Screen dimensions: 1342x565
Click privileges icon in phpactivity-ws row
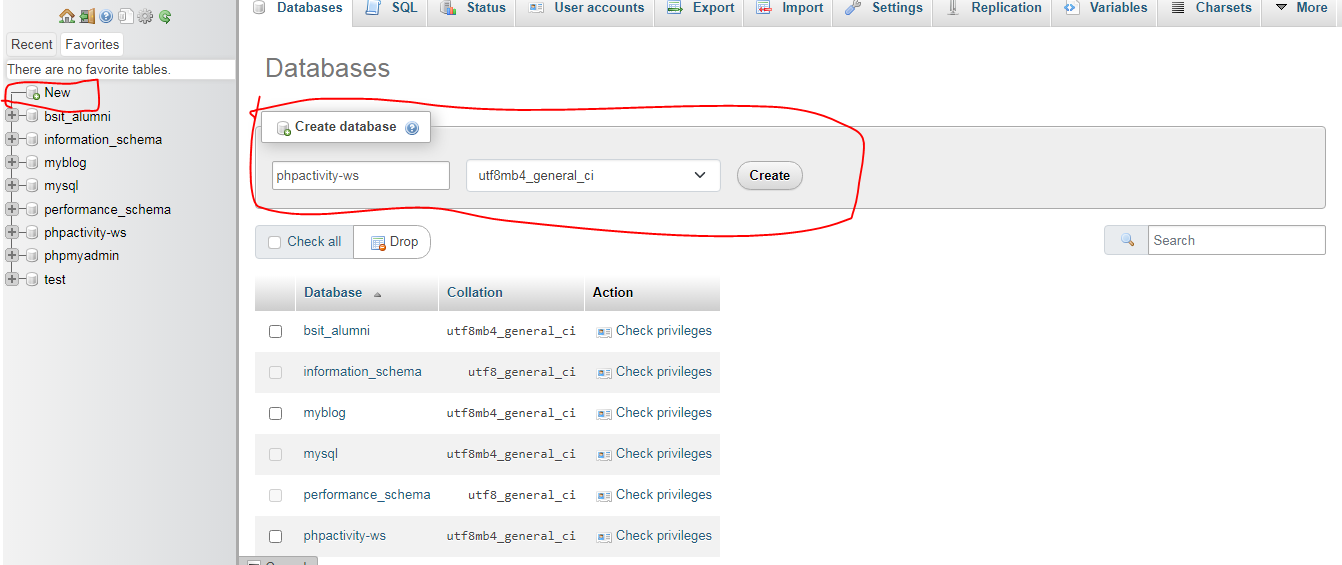tap(604, 537)
